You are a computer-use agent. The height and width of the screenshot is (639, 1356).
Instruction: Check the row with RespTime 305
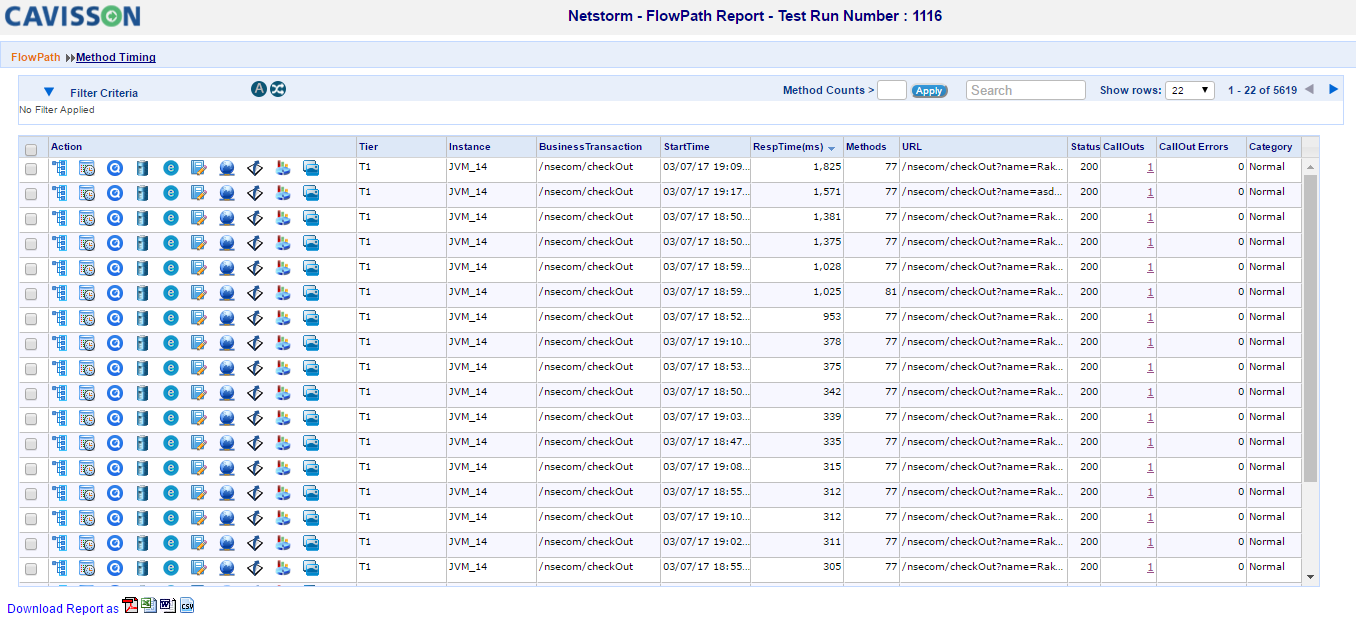31,569
